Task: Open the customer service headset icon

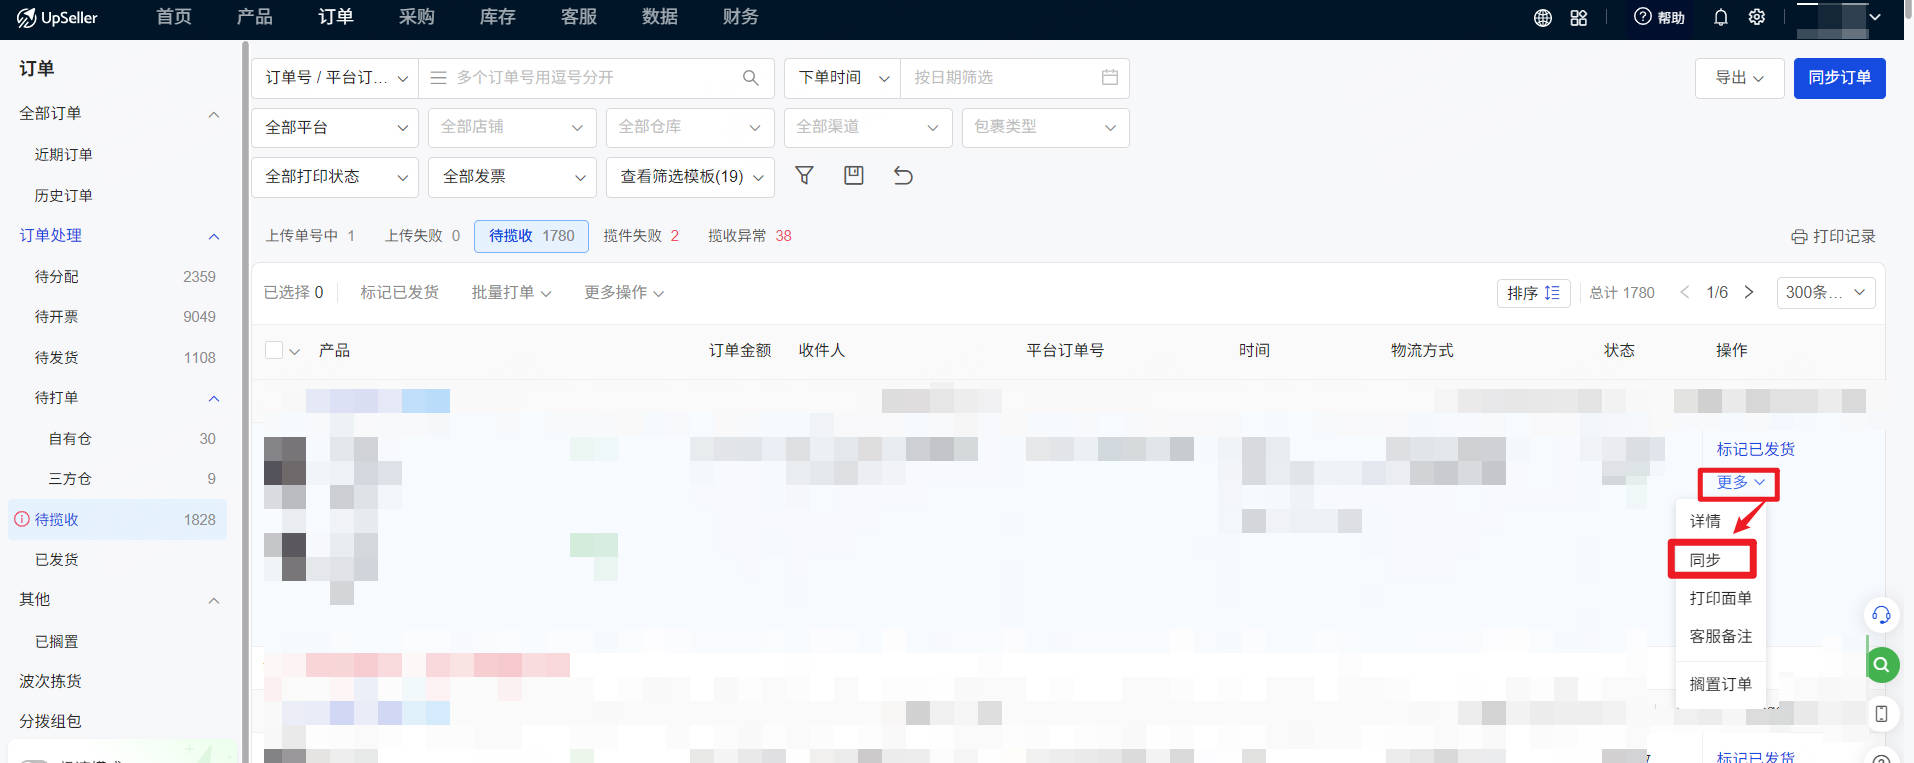Action: coord(1881,614)
